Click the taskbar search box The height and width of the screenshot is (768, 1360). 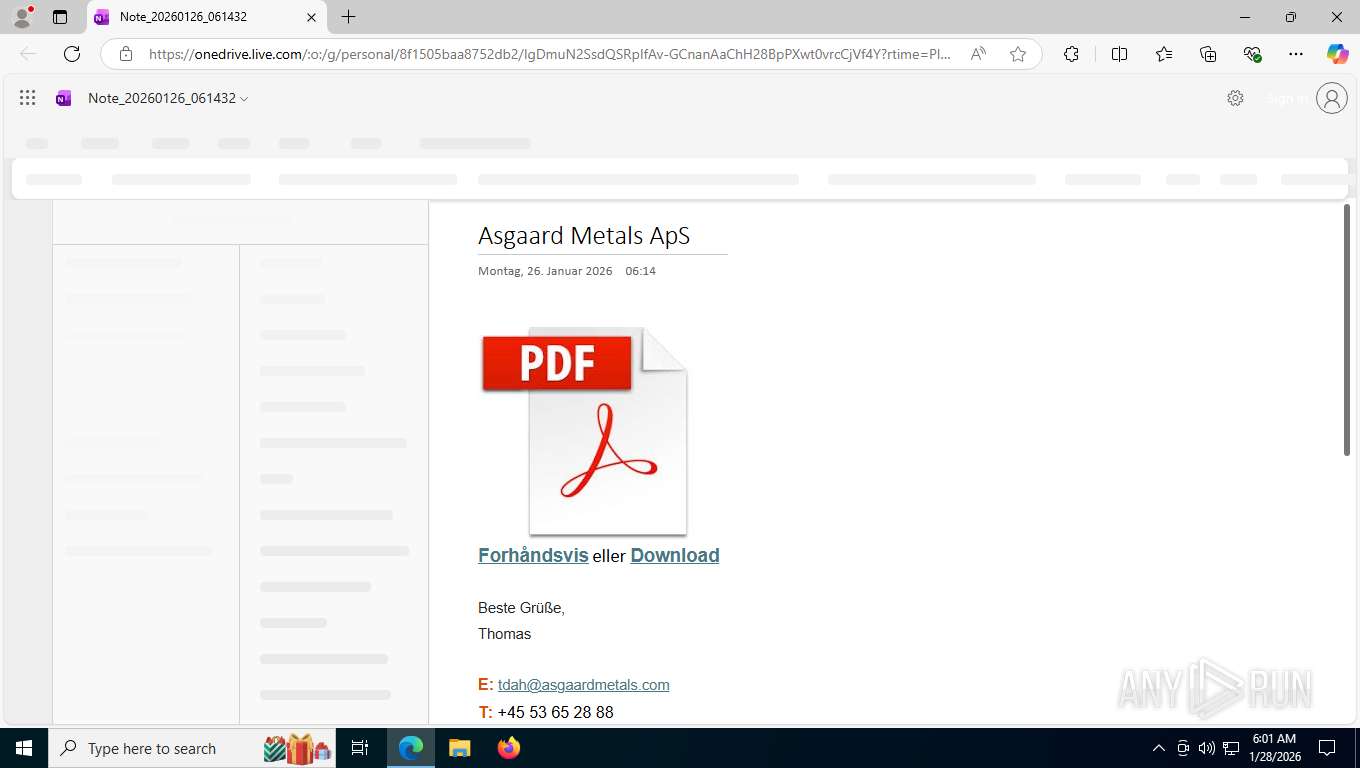(194, 748)
